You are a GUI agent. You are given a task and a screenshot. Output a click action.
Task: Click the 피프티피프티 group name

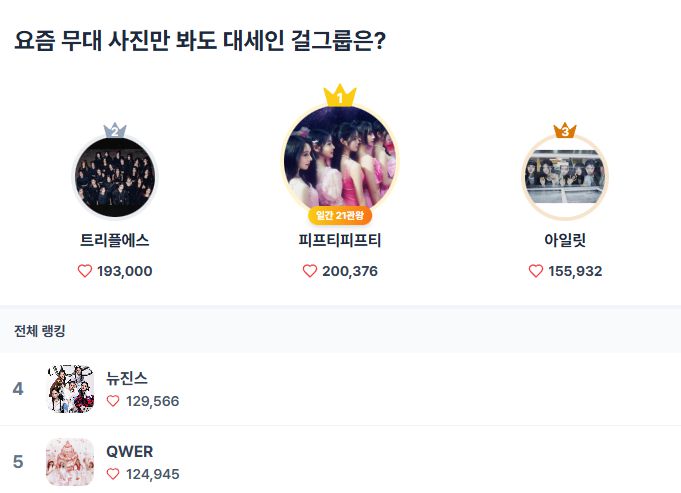click(340, 240)
